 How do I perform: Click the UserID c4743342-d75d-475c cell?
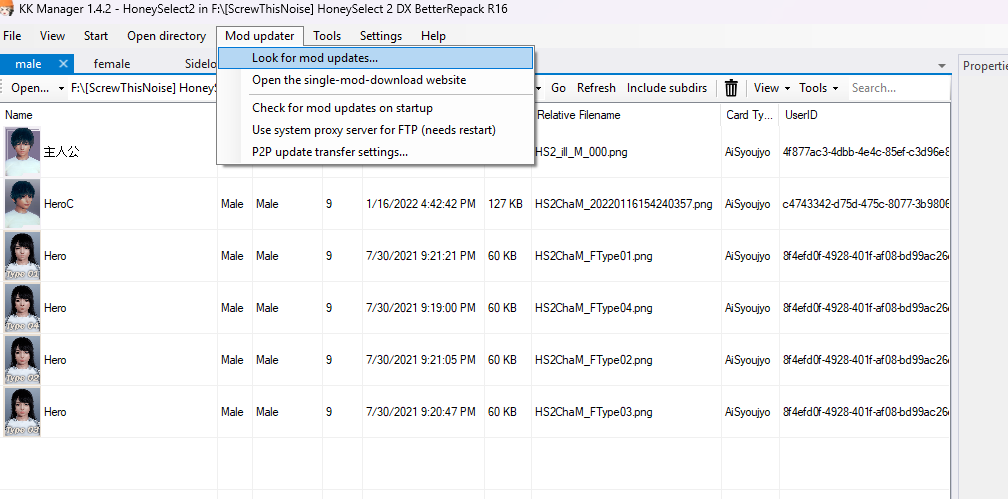[866, 204]
